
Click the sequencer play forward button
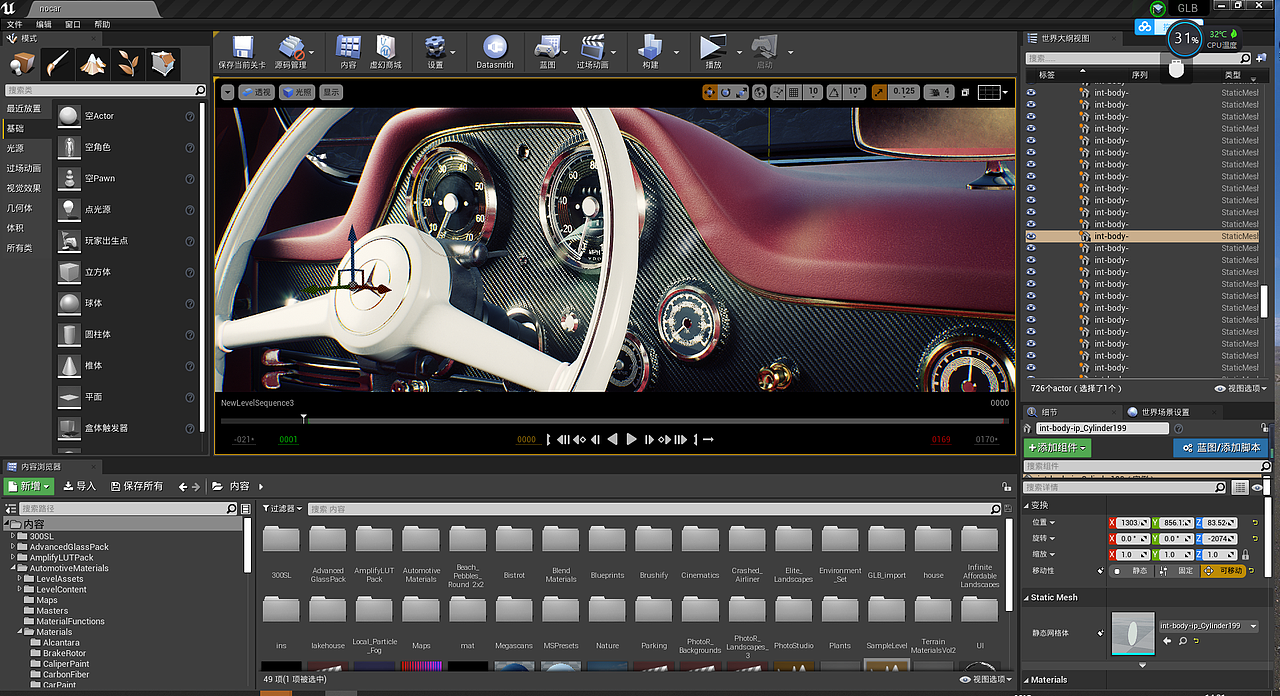631,439
